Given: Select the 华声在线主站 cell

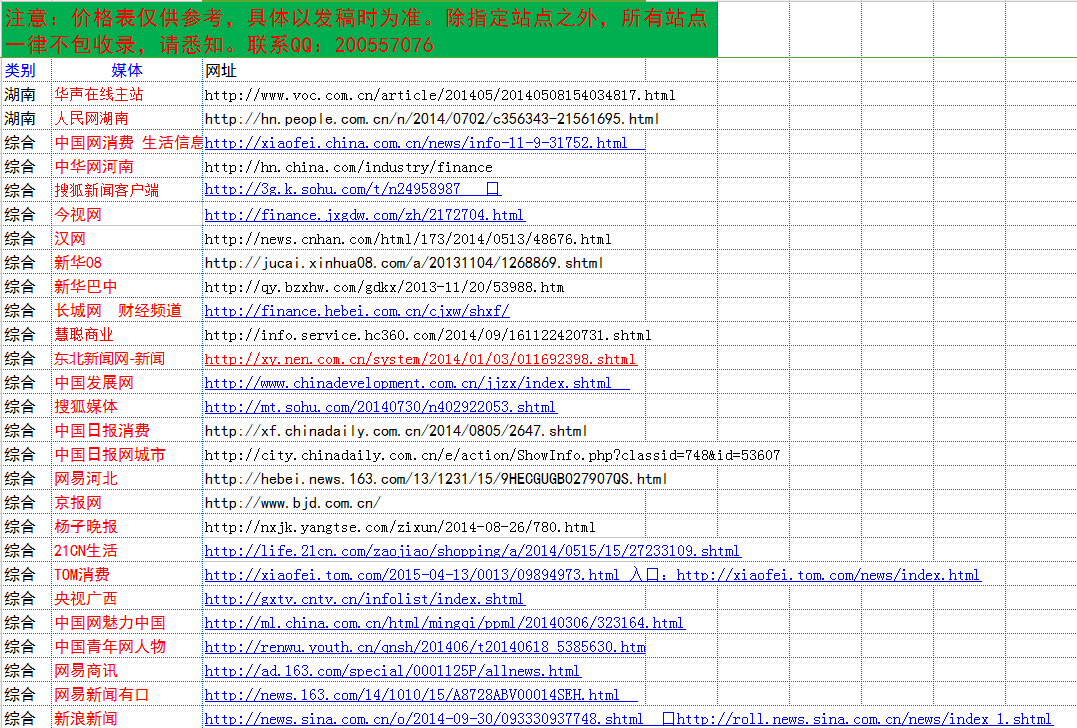Looking at the screenshot, I should click(127, 94).
